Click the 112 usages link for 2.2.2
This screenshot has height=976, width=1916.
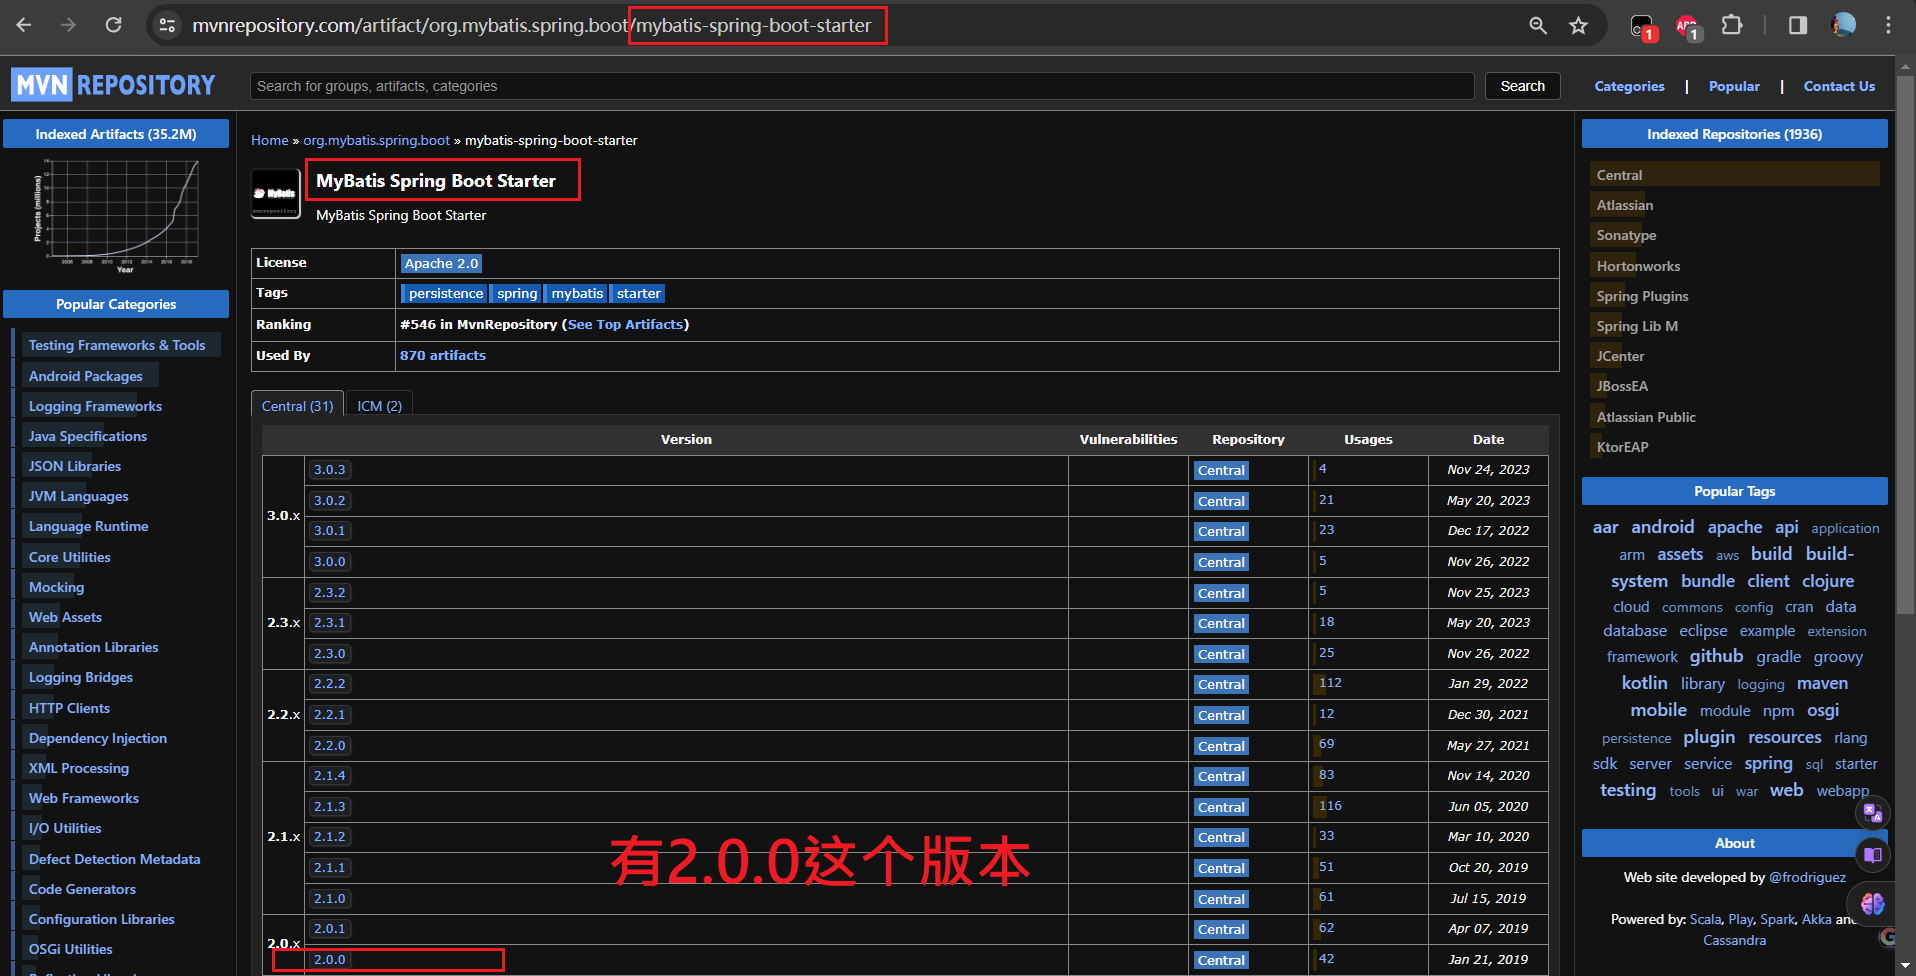coord(1330,682)
